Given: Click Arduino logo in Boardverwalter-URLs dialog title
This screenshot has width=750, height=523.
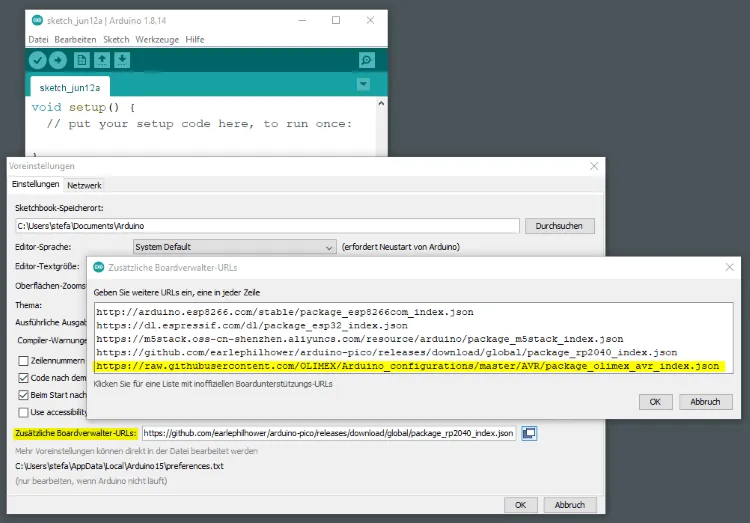Looking at the screenshot, I should (x=99, y=267).
